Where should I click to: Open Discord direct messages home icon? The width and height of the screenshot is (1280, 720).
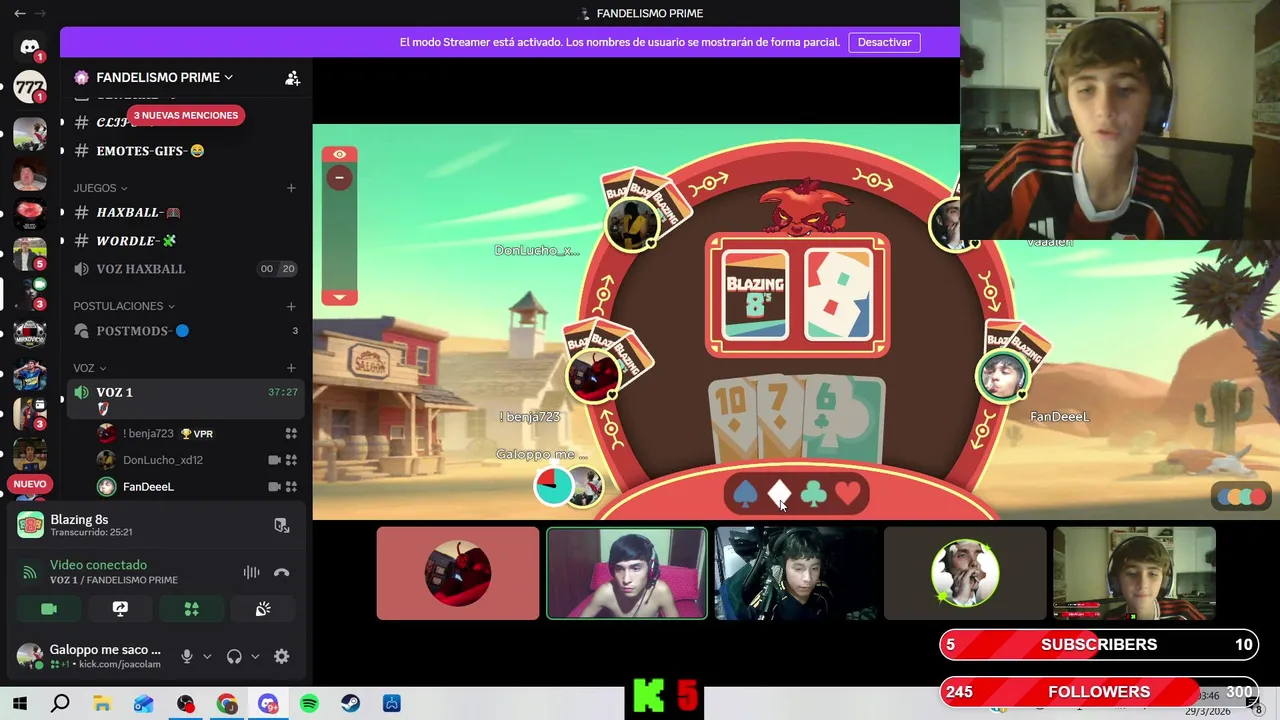click(x=30, y=46)
